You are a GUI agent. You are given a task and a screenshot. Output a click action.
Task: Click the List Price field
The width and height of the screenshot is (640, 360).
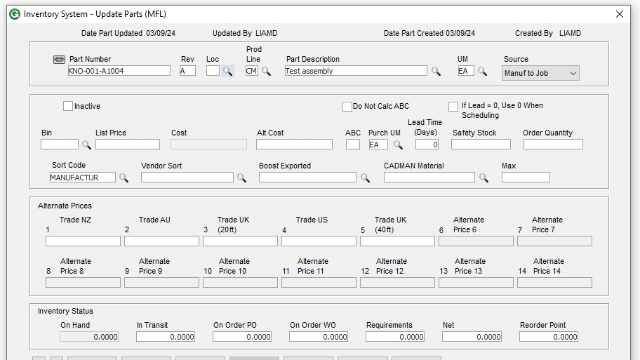coord(127,144)
